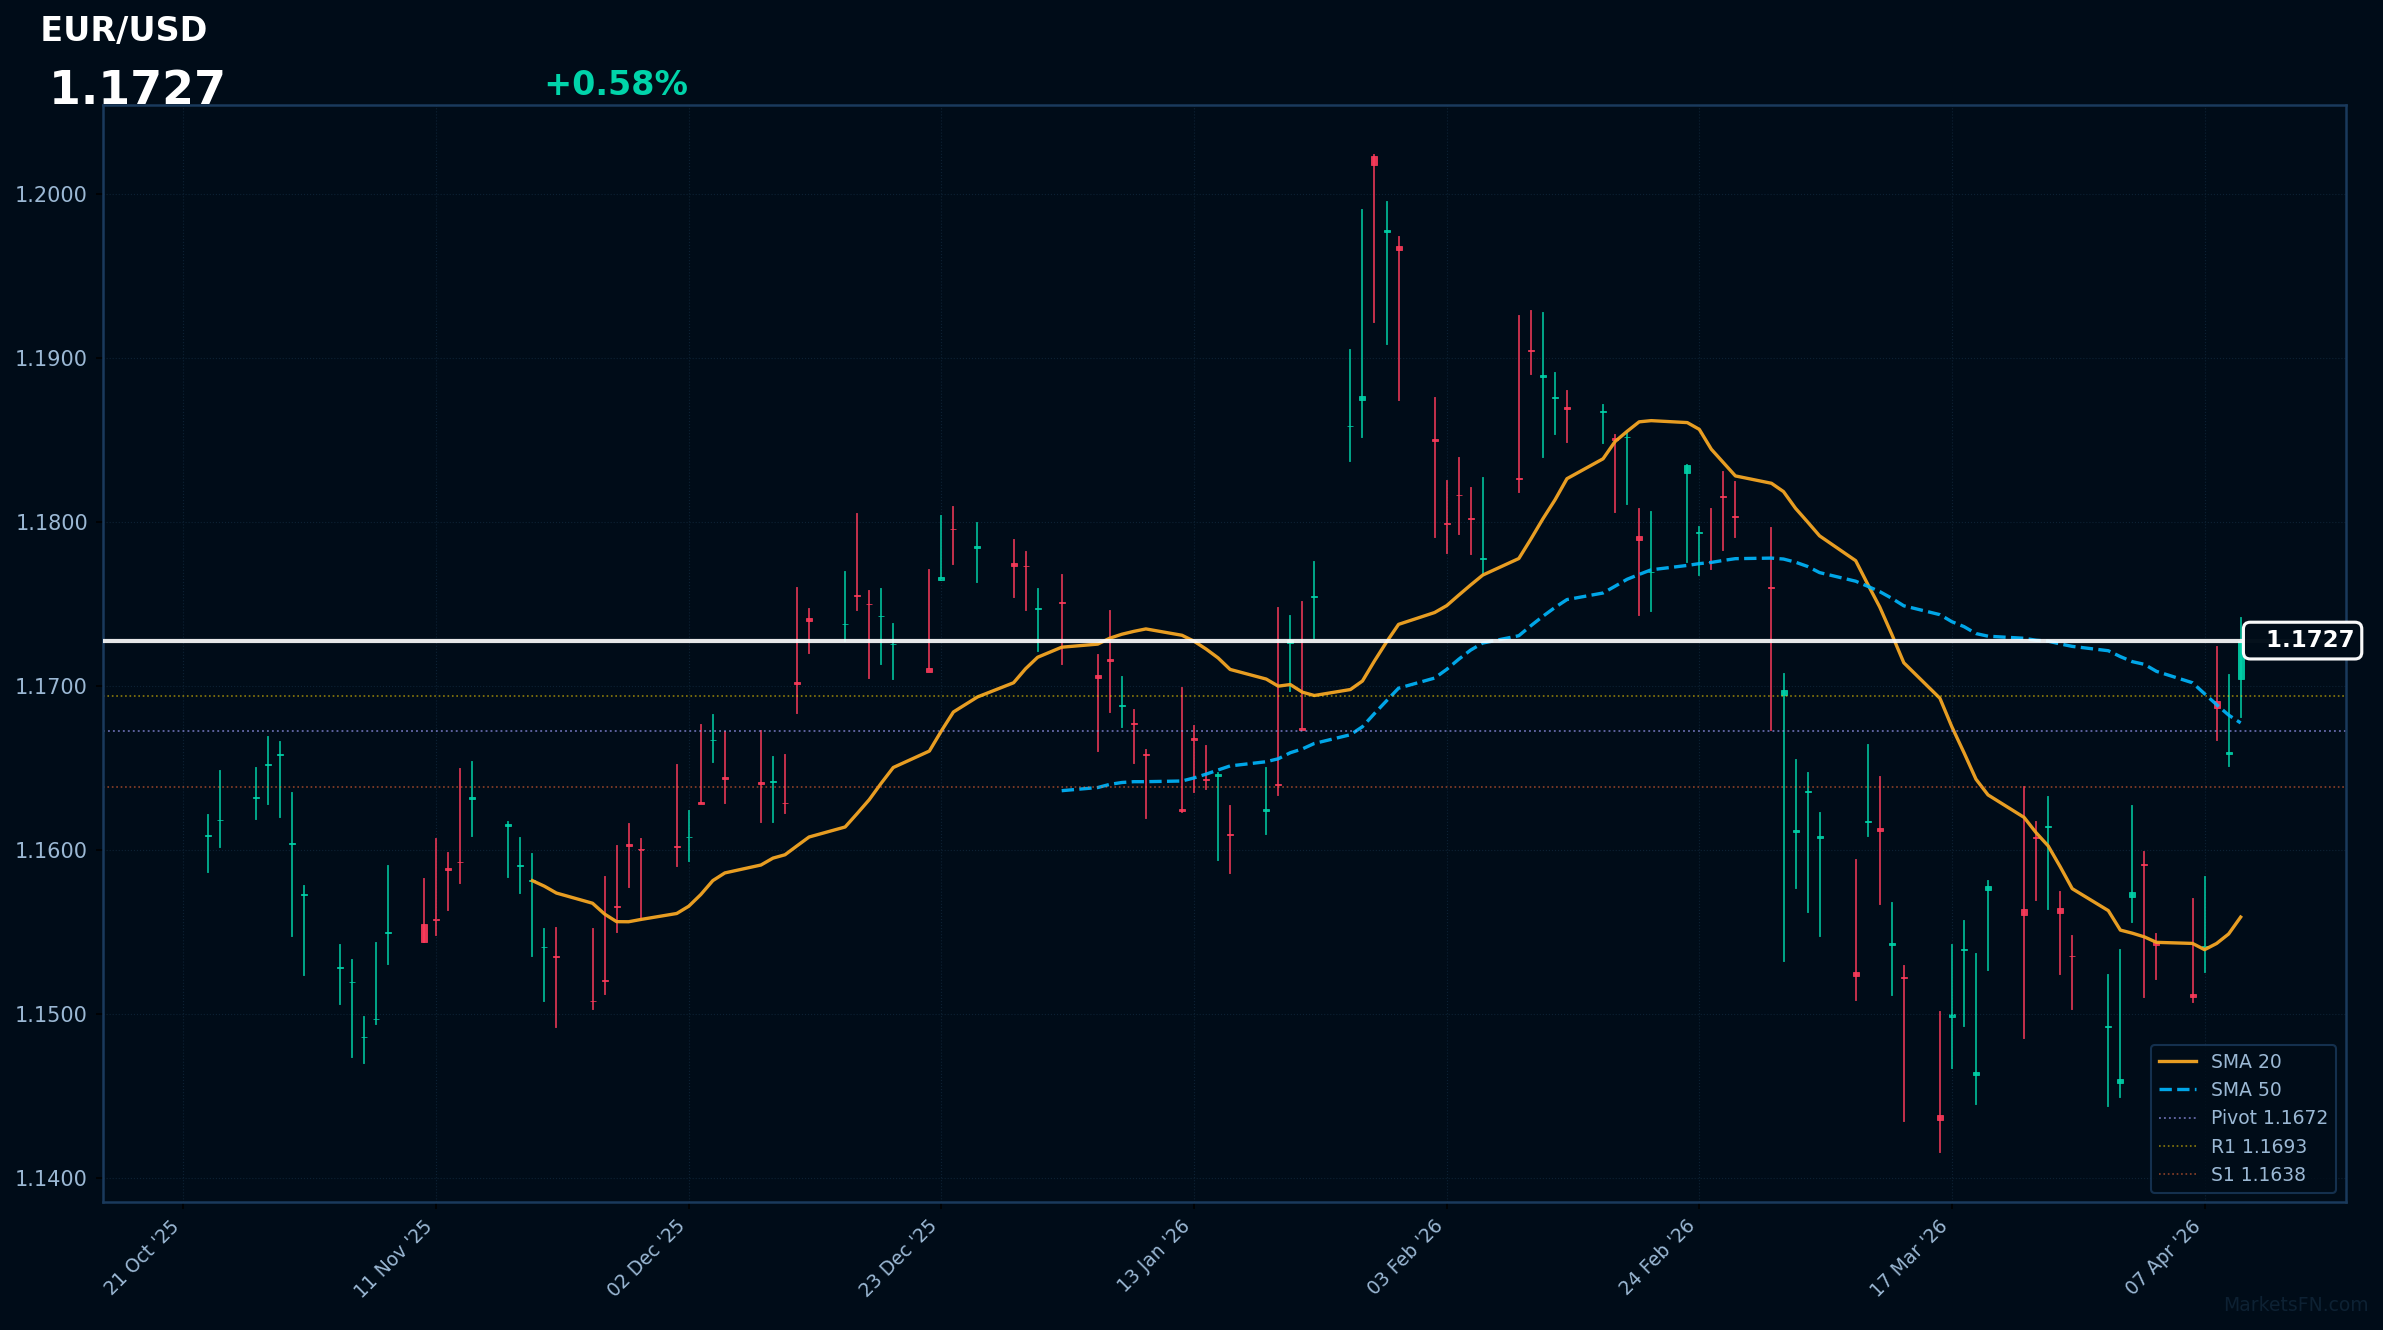Click the 13 Jan '26 date label
This screenshot has height=1330, width=2383.
click(1153, 1256)
